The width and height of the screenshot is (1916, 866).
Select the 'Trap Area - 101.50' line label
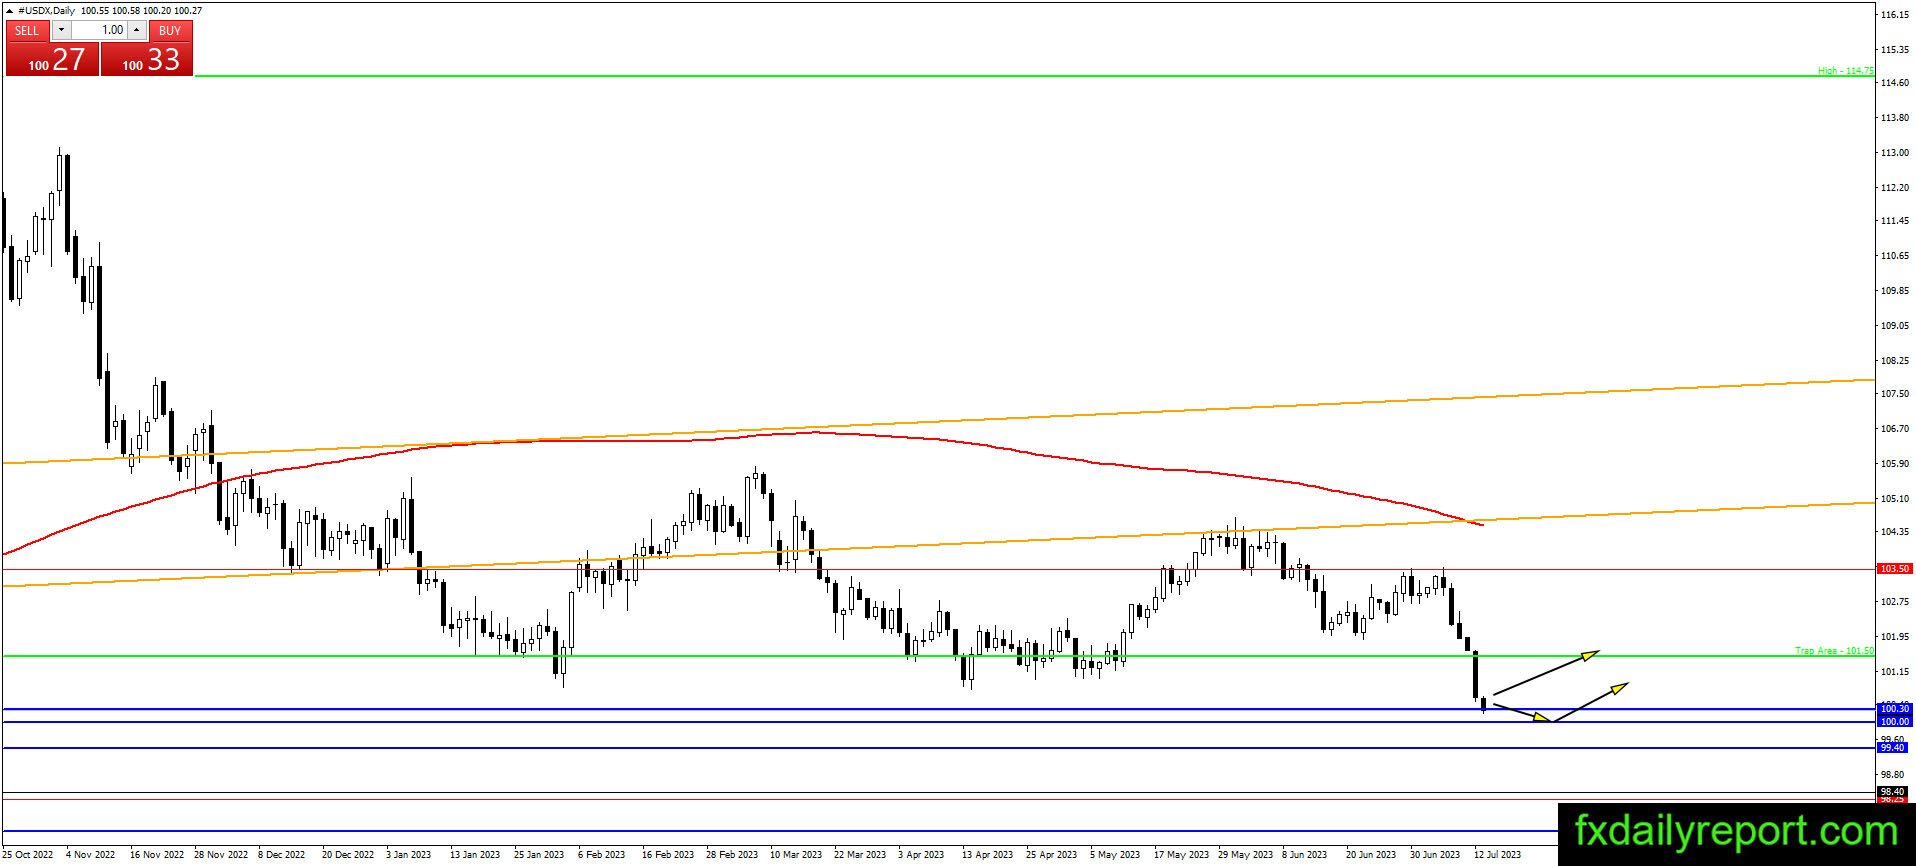pyautogui.click(x=1834, y=650)
